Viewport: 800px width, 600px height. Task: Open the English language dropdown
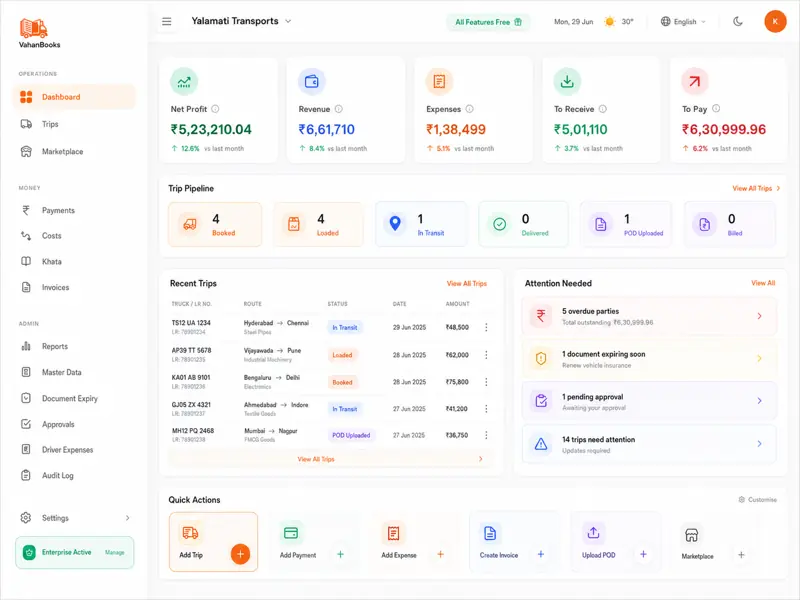point(683,21)
